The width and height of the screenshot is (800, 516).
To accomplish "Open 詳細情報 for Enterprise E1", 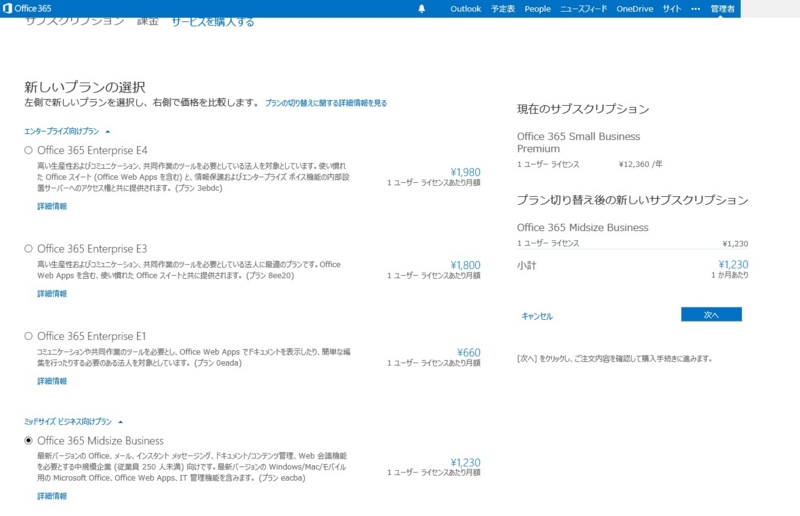I will [52, 381].
